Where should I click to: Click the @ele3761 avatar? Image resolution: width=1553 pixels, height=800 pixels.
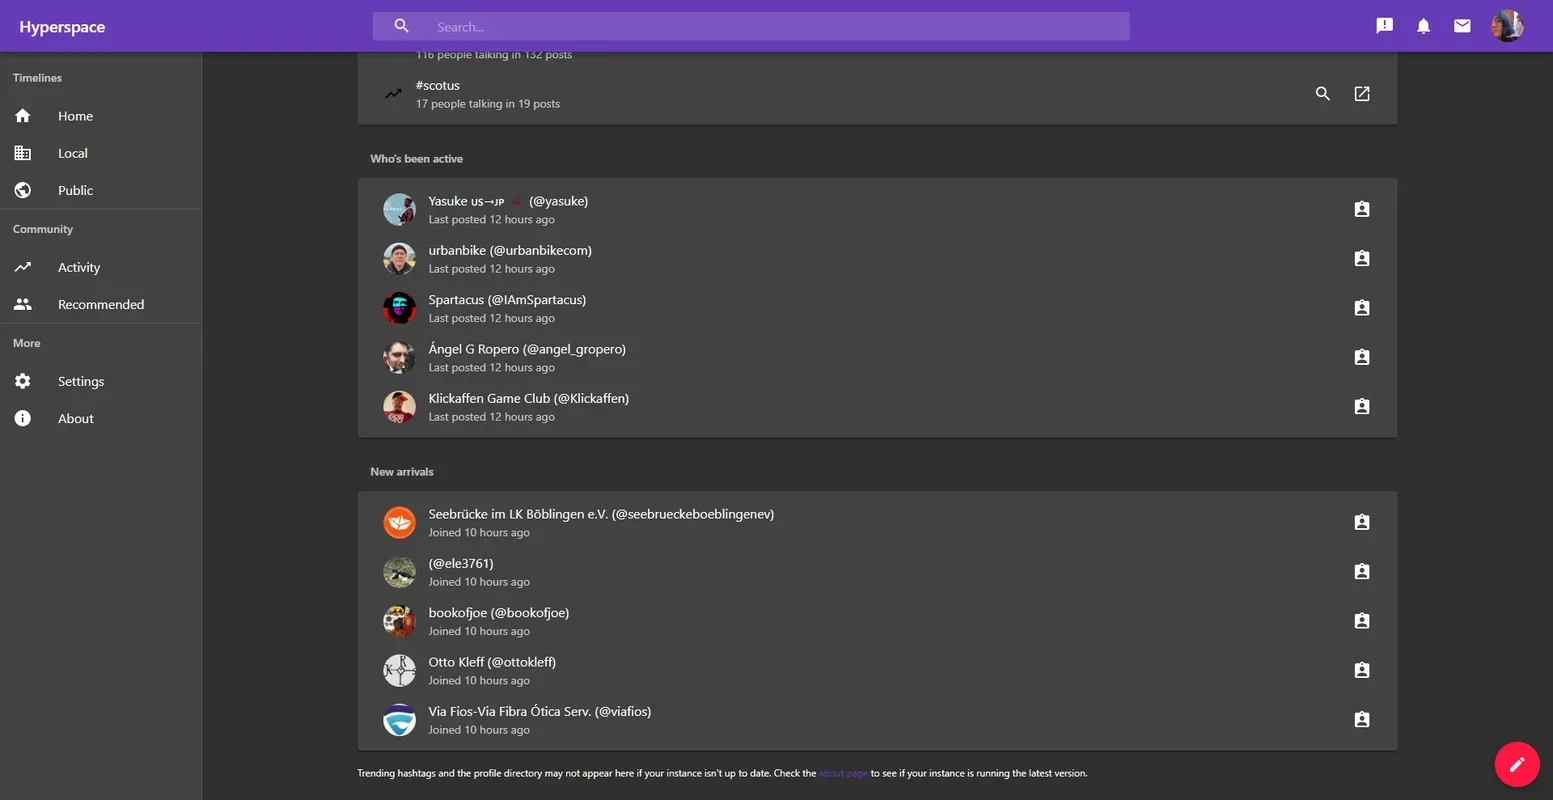coord(399,572)
